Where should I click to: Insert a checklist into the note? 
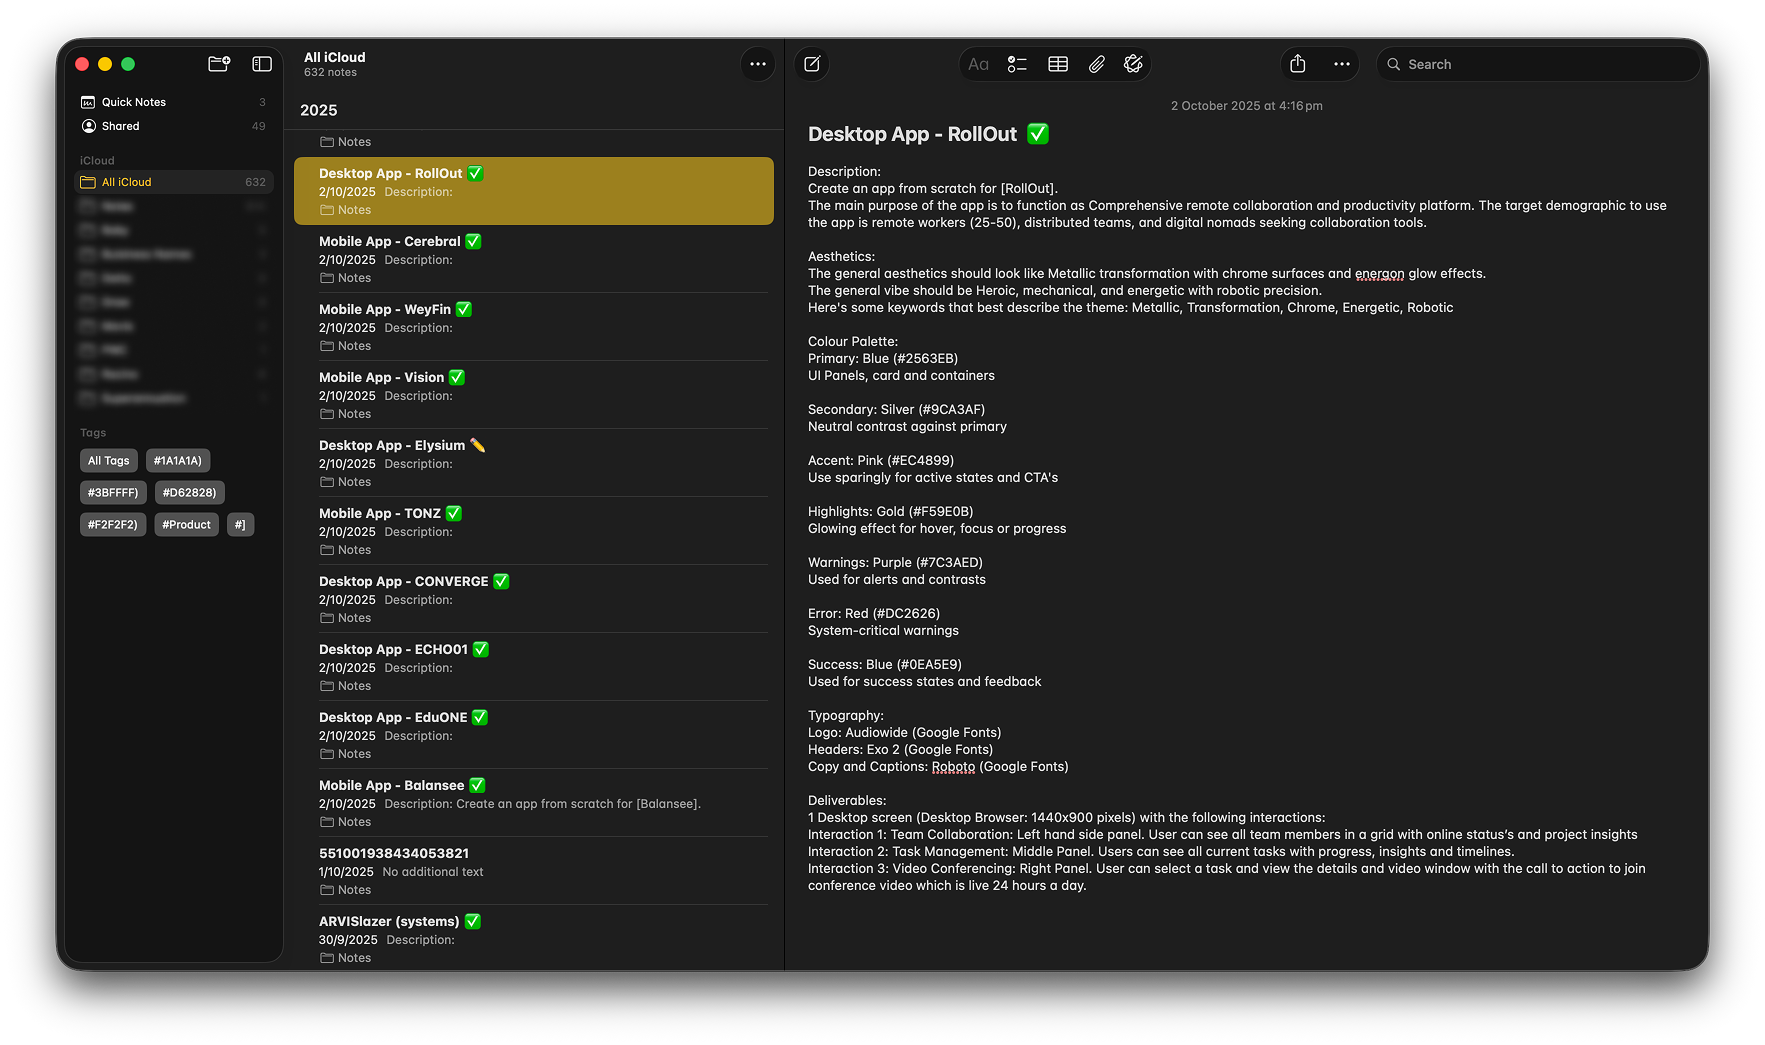[x=1017, y=64]
